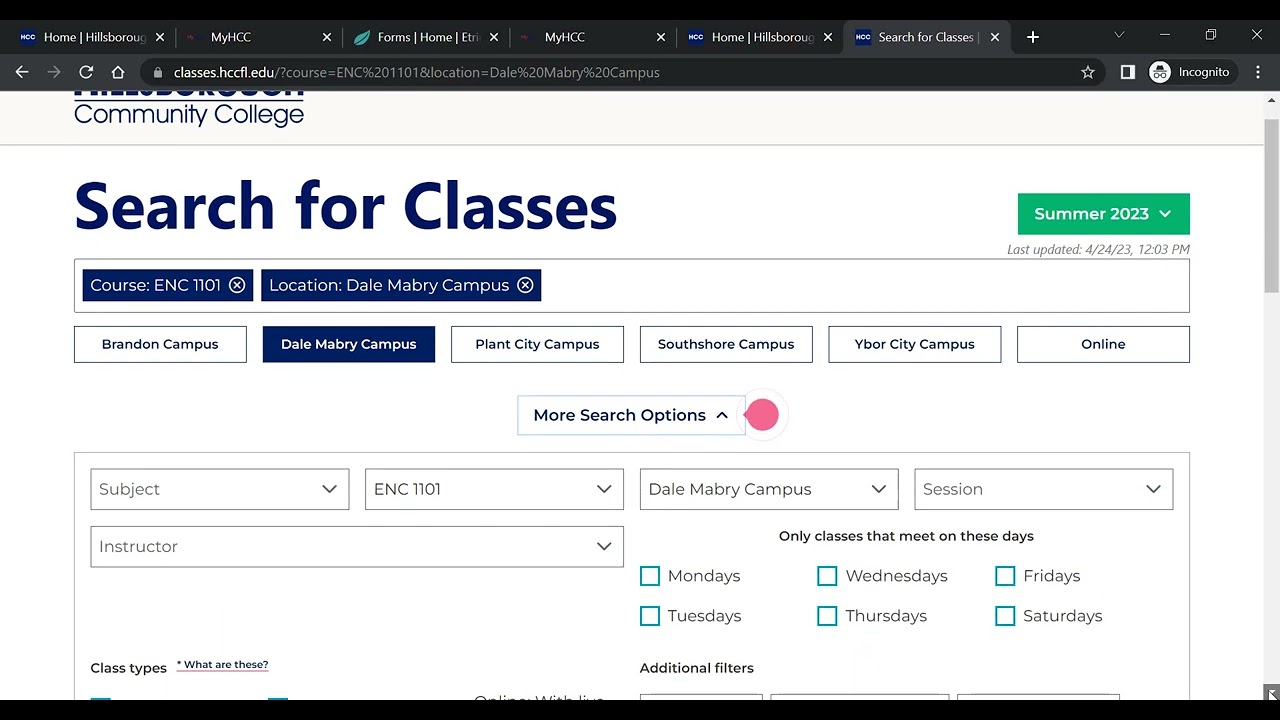Toggle the browser side panel icon
The height and width of the screenshot is (720, 1280).
coord(1128,72)
